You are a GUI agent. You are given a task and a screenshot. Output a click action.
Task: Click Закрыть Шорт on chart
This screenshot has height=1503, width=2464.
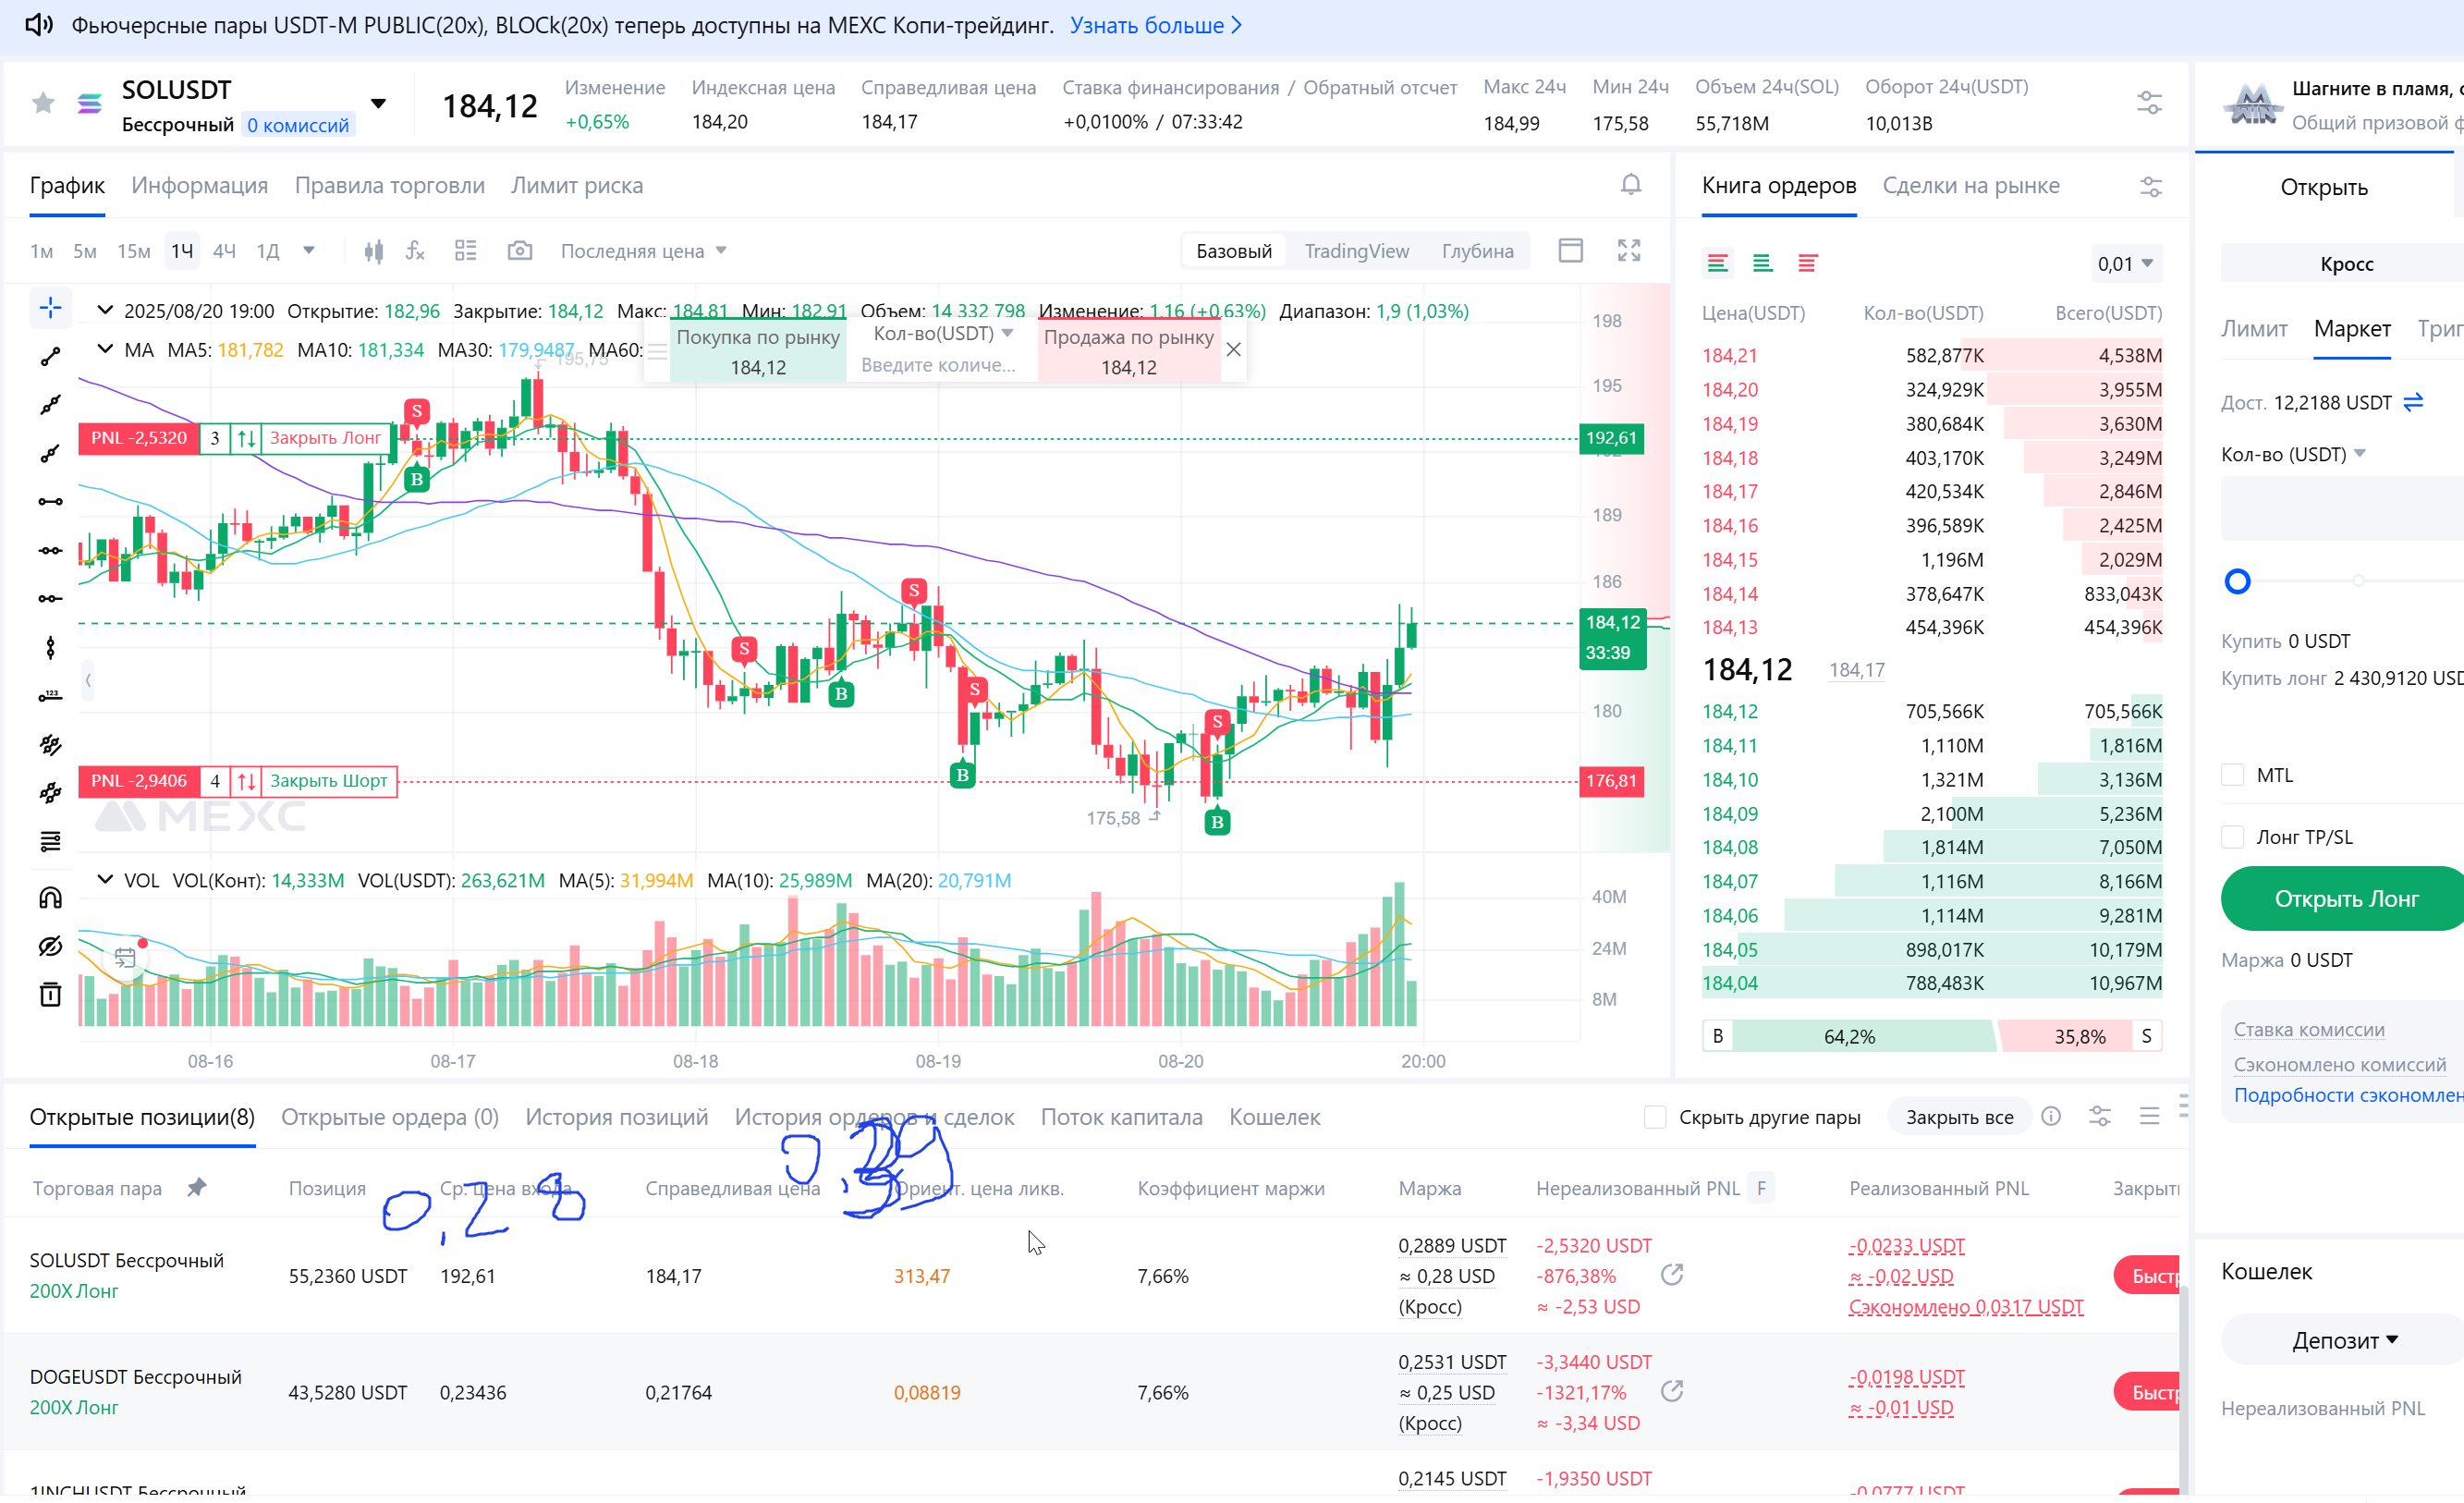(328, 781)
